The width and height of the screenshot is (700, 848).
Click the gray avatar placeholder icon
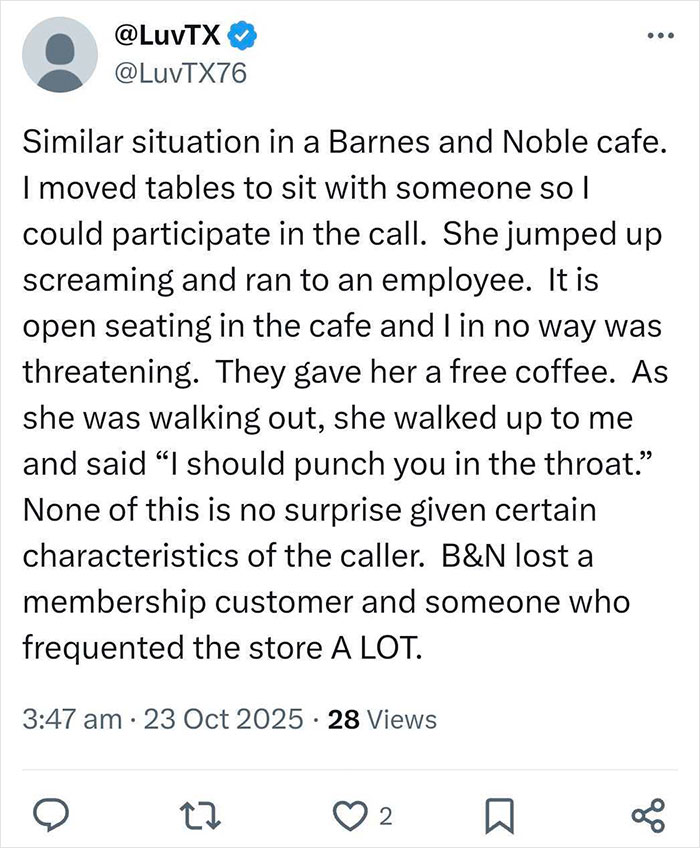60,55
